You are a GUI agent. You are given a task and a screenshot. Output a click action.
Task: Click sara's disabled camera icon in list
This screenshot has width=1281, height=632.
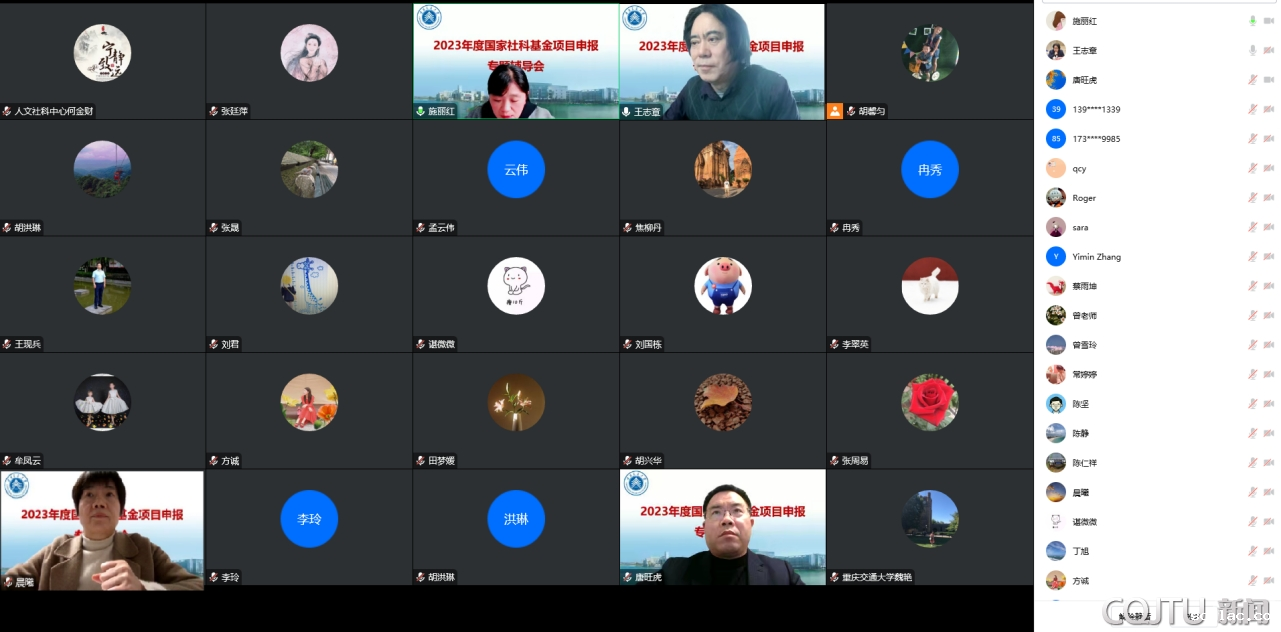click(x=1268, y=227)
